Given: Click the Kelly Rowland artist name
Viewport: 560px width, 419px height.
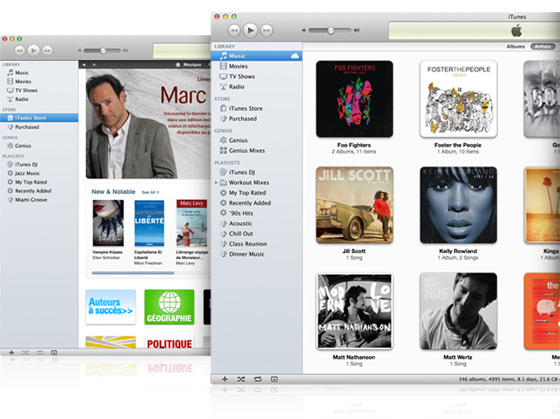Looking at the screenshot, I should [458, 251].
